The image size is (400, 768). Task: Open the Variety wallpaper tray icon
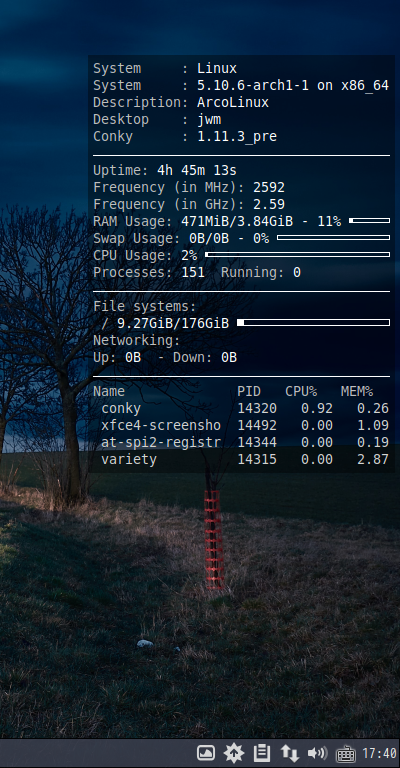(206, 753)
